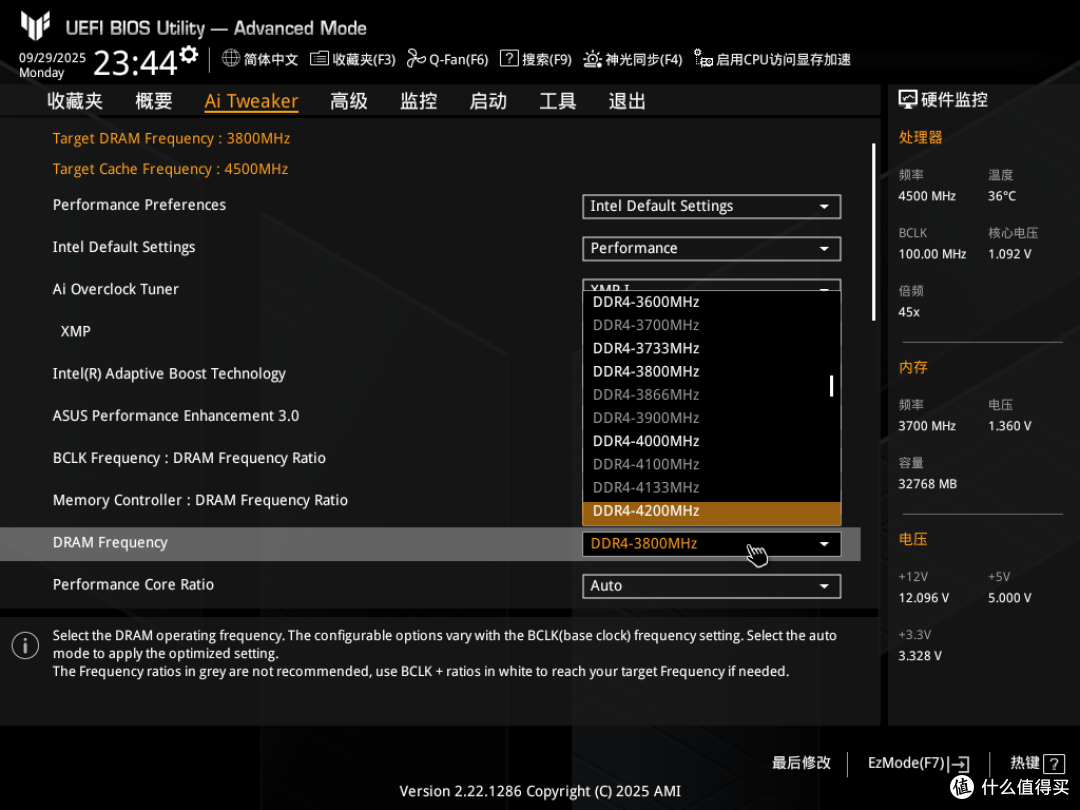Click the 36°C temperature reading

coord(1002,196)
